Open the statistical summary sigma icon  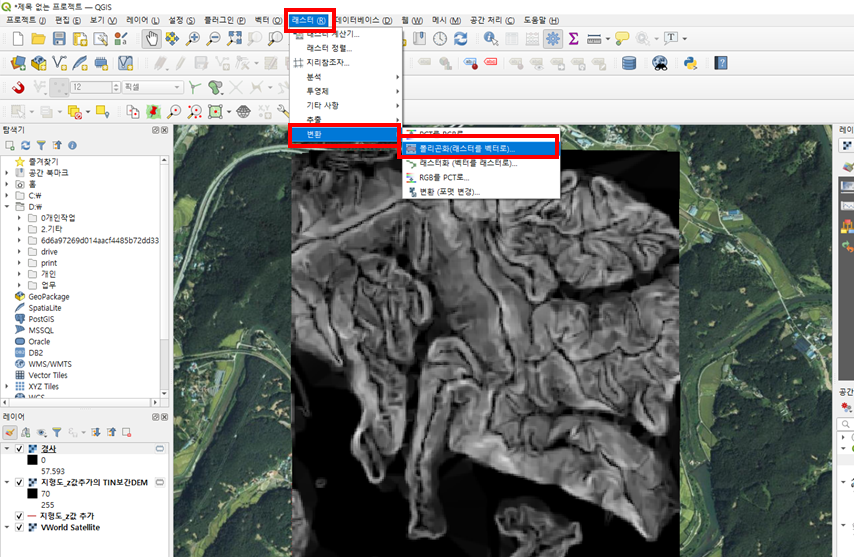[x=574, y=39]
